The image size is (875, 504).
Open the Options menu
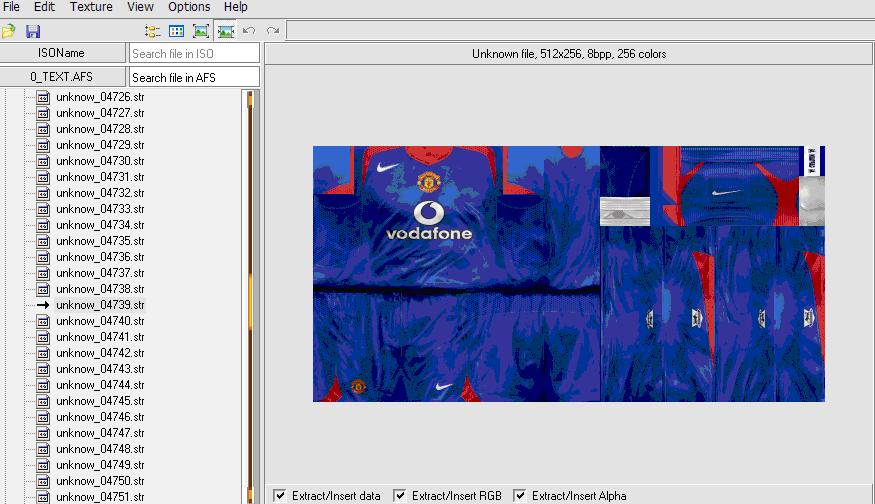click(x=189, y=7)
